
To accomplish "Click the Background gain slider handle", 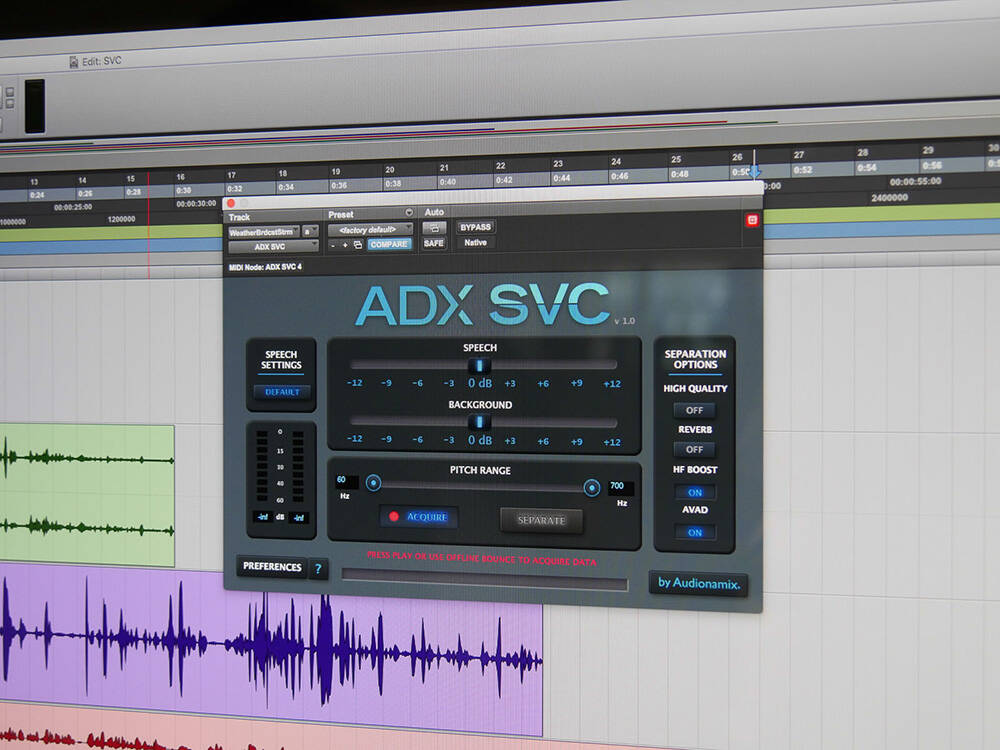I will click(x=479, y=422).
